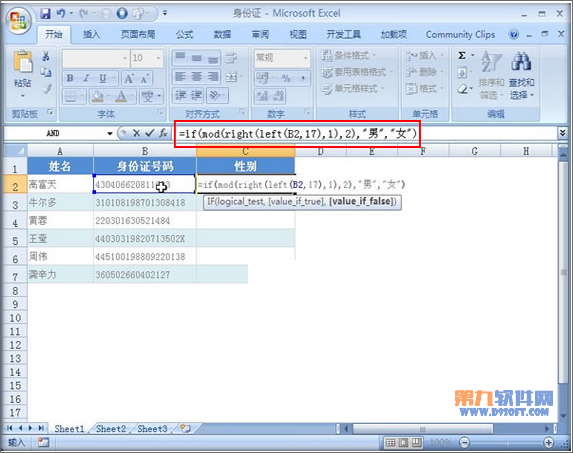Click merge and center icon
The width and height of the screenshot is (573, 453).
231,77
